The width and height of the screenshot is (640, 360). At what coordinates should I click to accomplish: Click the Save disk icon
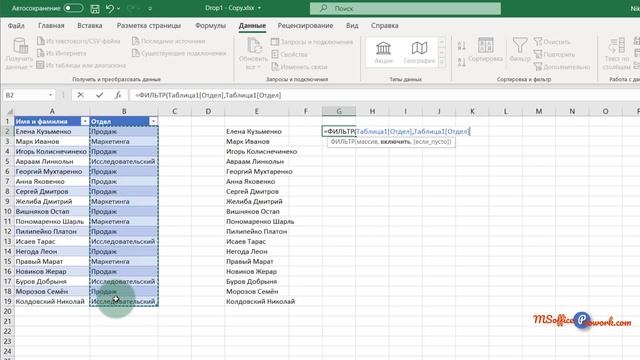(95, 8)
